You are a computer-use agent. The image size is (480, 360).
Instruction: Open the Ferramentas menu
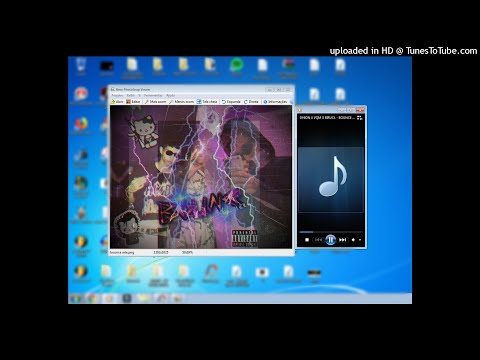point(153,95)
